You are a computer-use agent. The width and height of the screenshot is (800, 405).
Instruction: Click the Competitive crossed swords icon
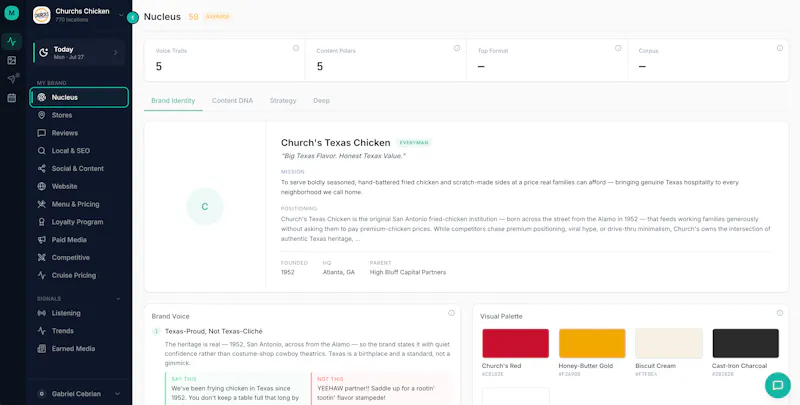[x=42, y=258]
